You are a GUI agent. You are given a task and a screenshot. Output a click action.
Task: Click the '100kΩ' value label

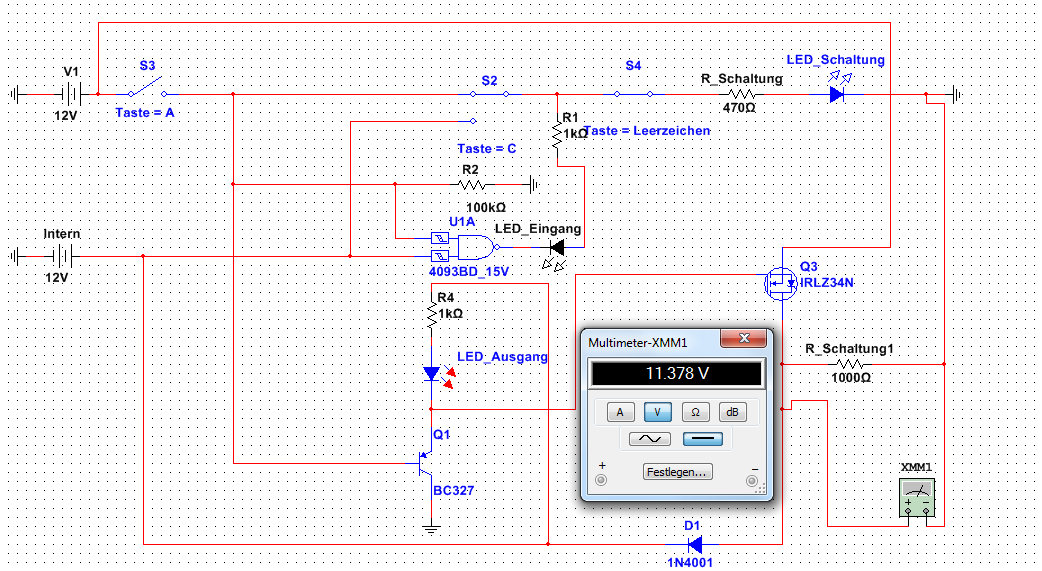click(486, 207)
